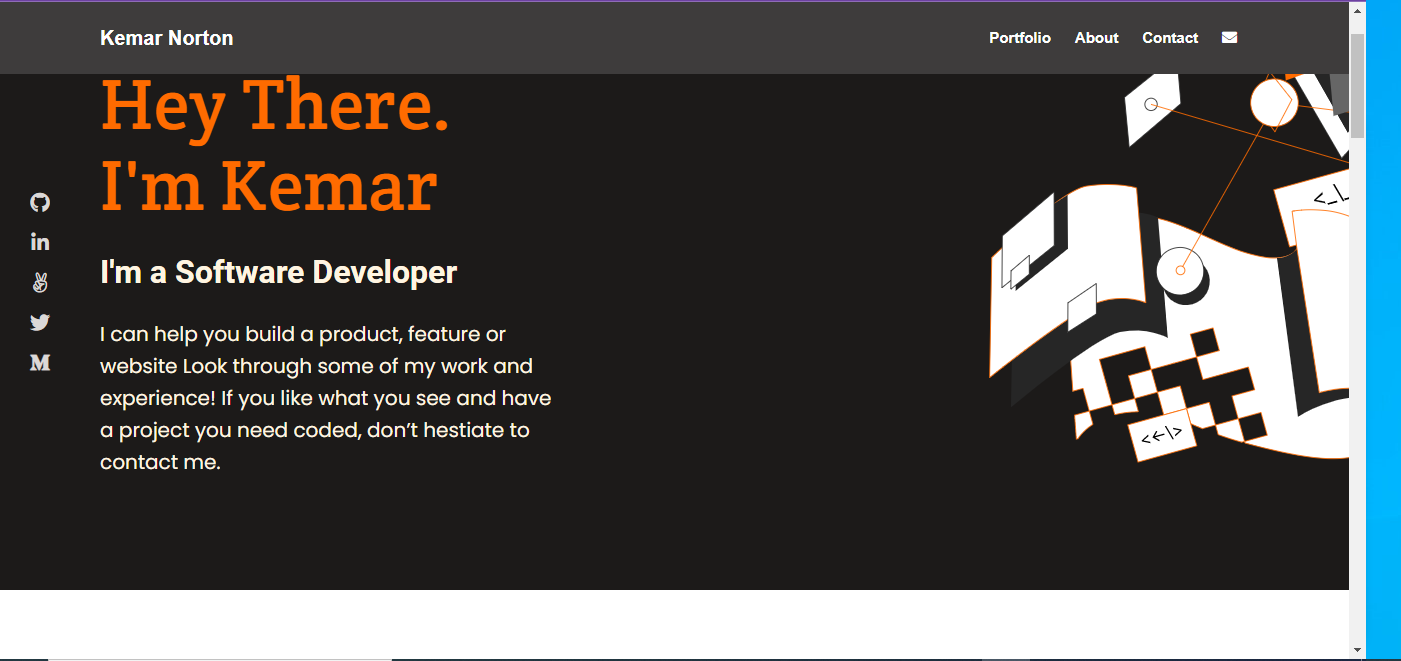Select the AngelList peace-sign icon

pyautogui.click(x=40, y=282)
